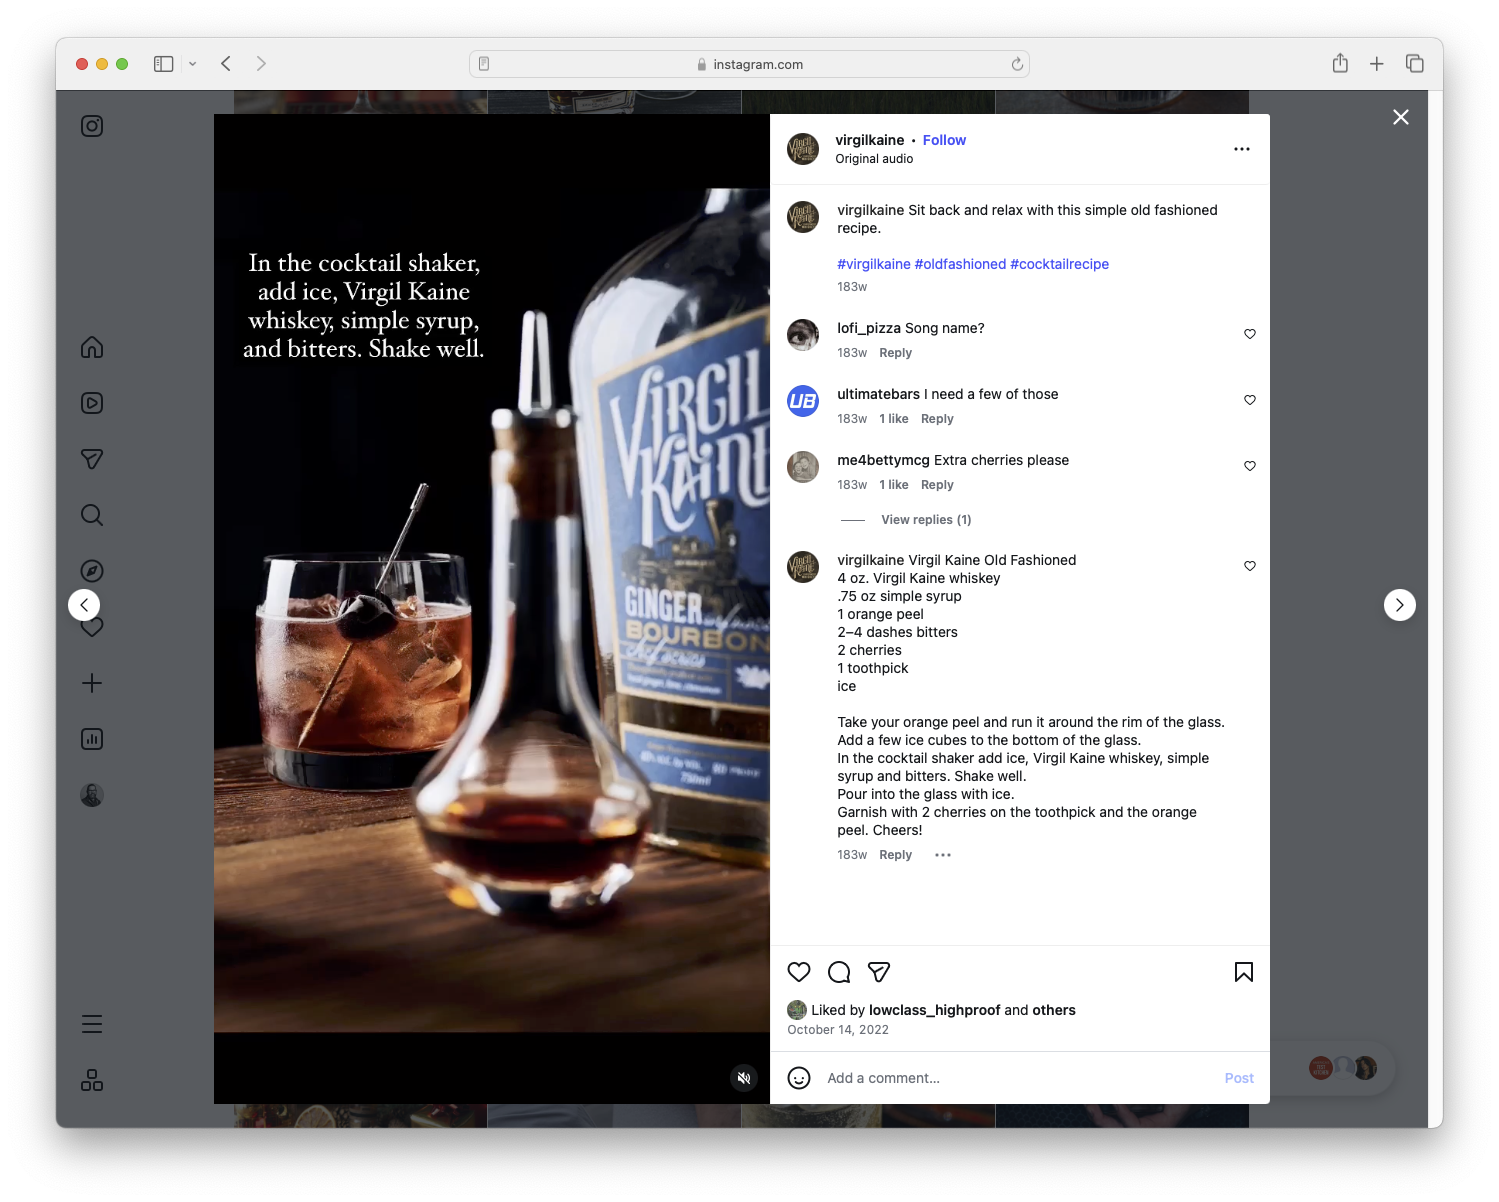This screenshot has width=1499, height=1202.
Task: Expand View replies under me4bettymcg's comment
Action: [925, 519]
